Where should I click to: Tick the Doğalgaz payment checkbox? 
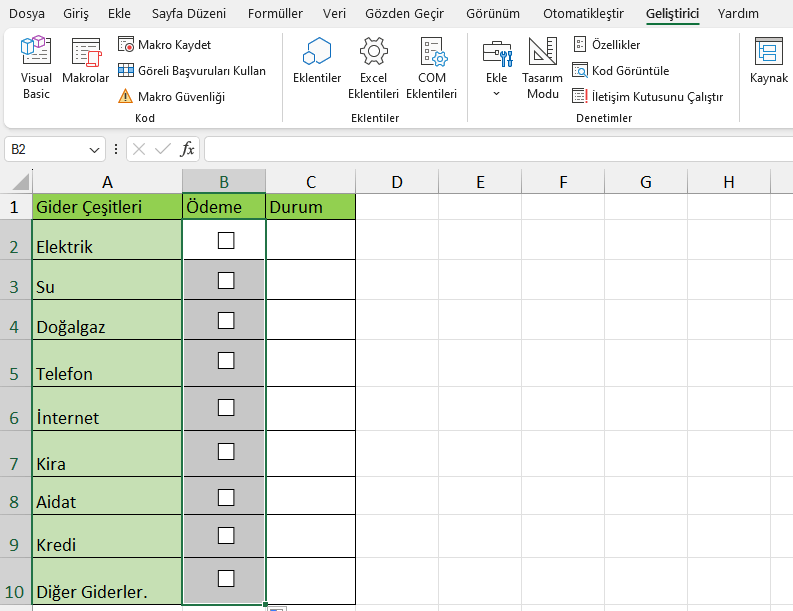tap(225, 320)
